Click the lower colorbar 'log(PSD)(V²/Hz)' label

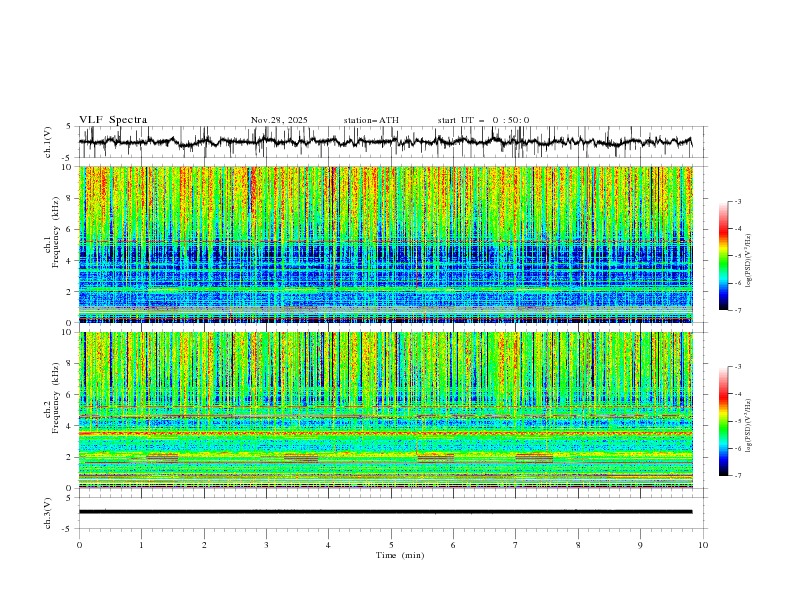(x=749, y=426)
